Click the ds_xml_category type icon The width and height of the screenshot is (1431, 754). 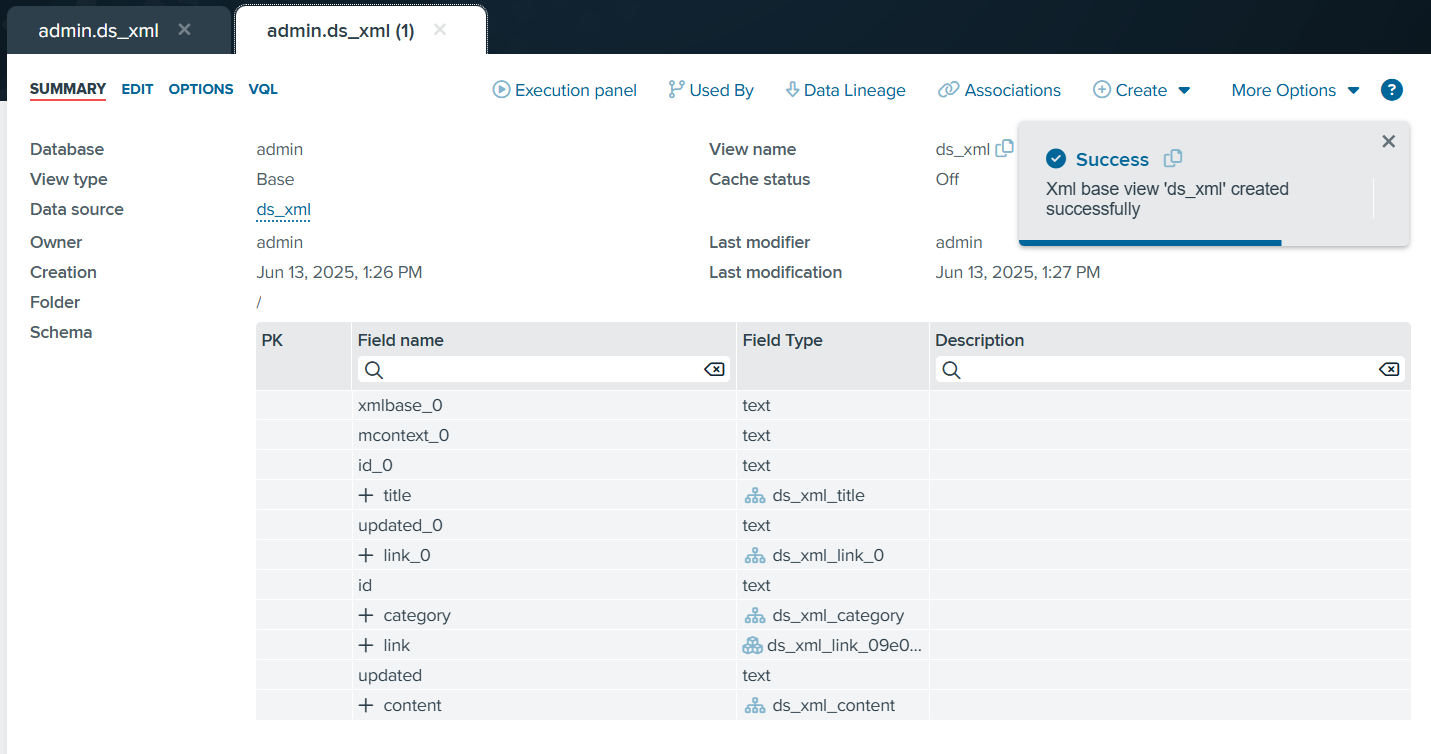[755, 615]
